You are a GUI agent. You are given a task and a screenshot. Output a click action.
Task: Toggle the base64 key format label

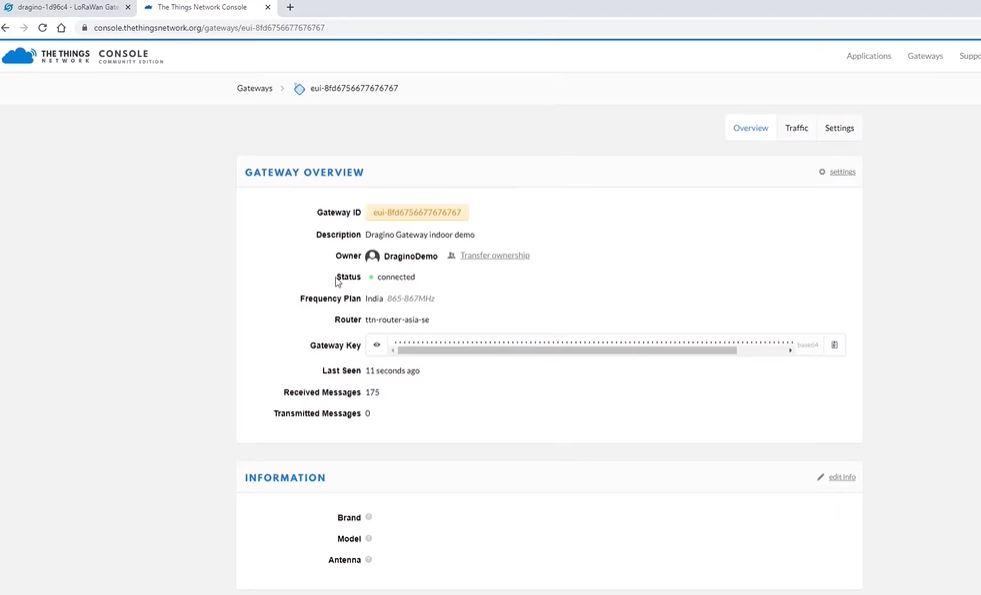(808, 345)
